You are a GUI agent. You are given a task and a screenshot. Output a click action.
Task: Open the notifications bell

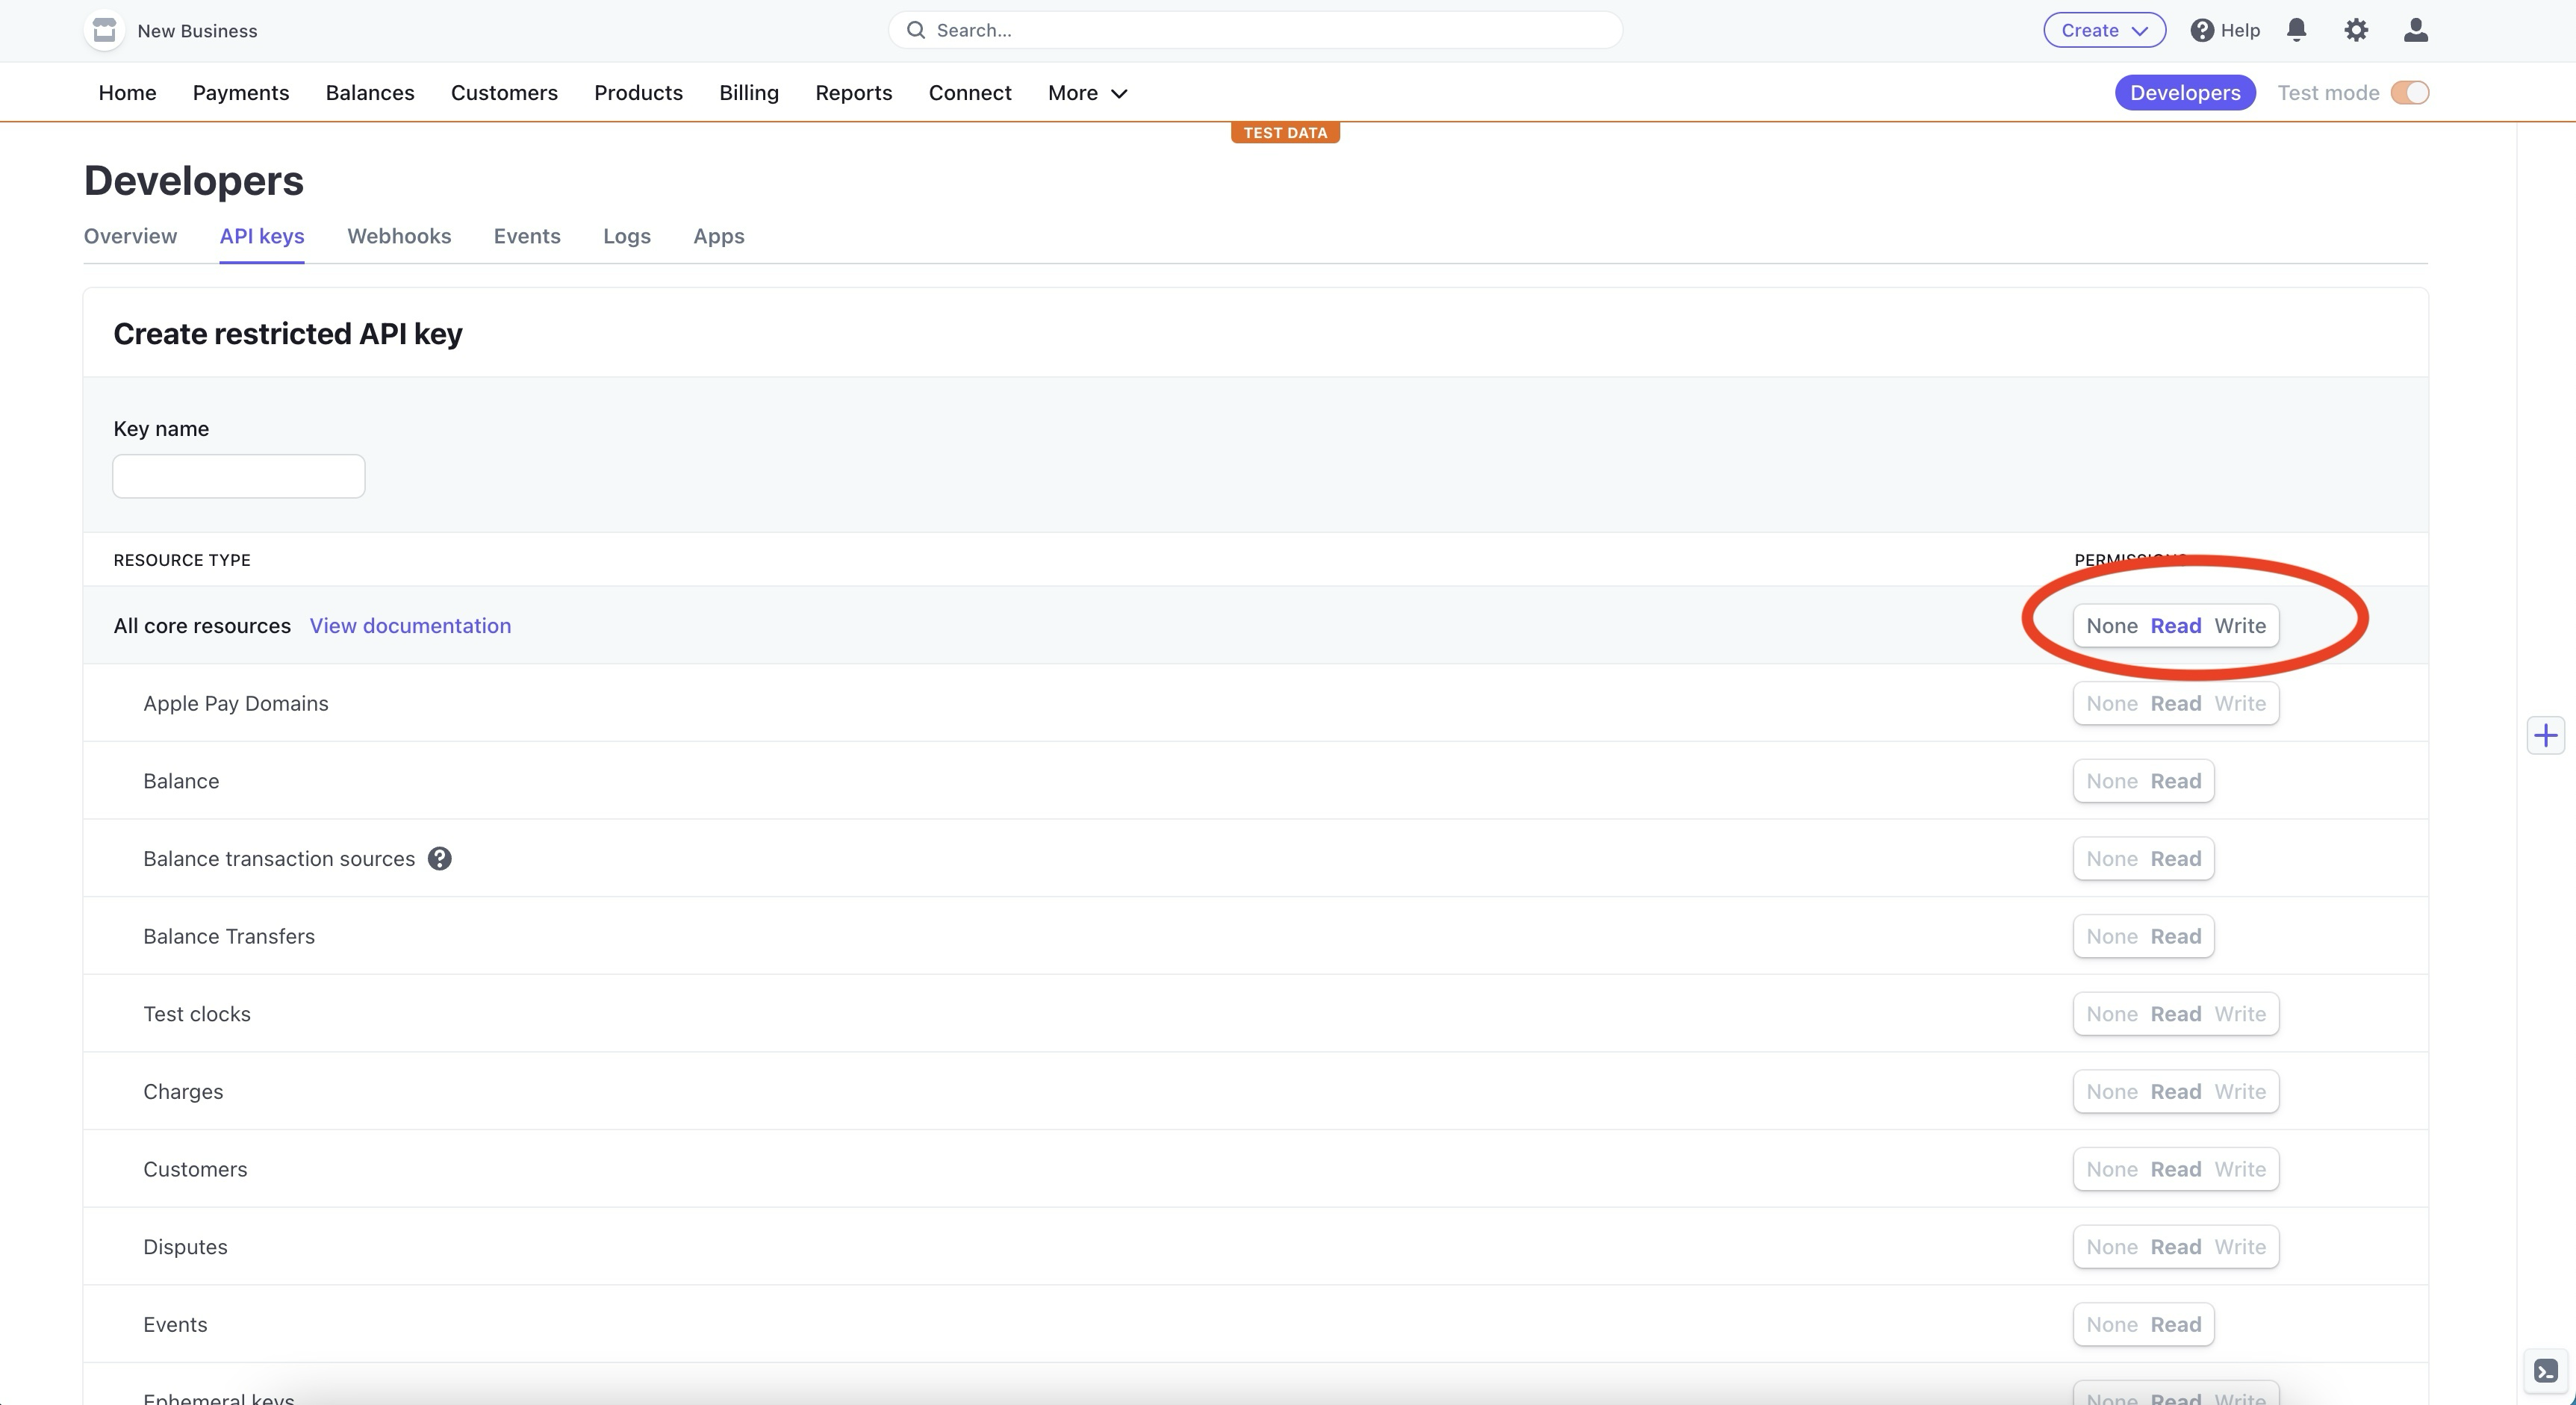2296,30
